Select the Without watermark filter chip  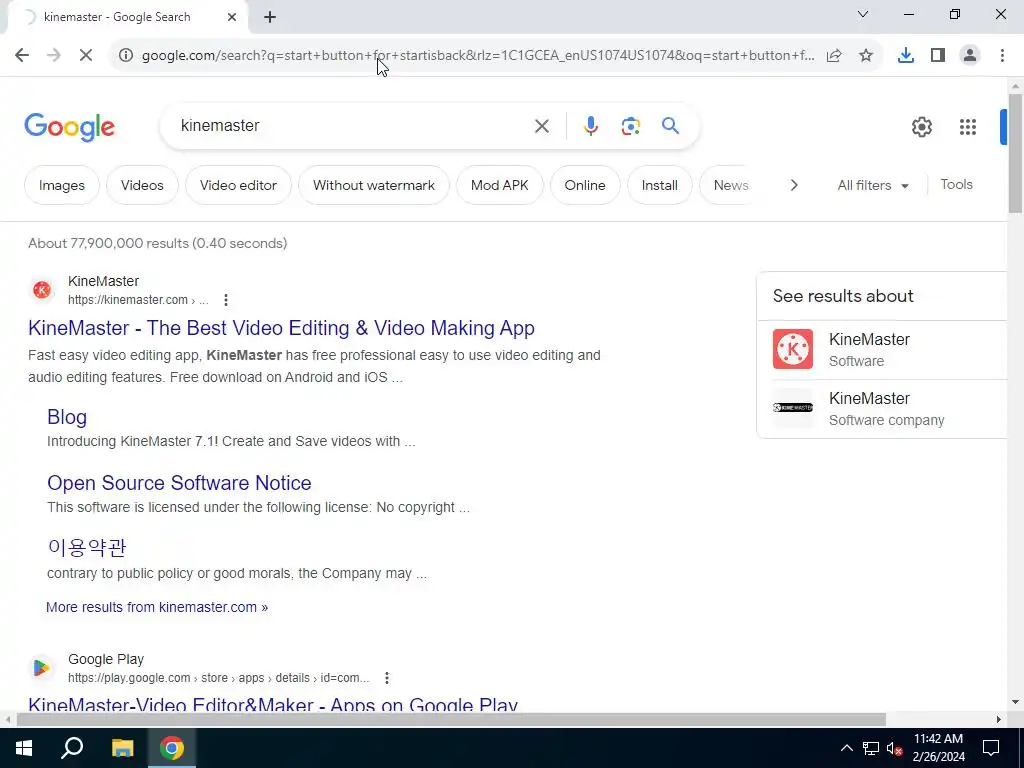click(374, 185)
